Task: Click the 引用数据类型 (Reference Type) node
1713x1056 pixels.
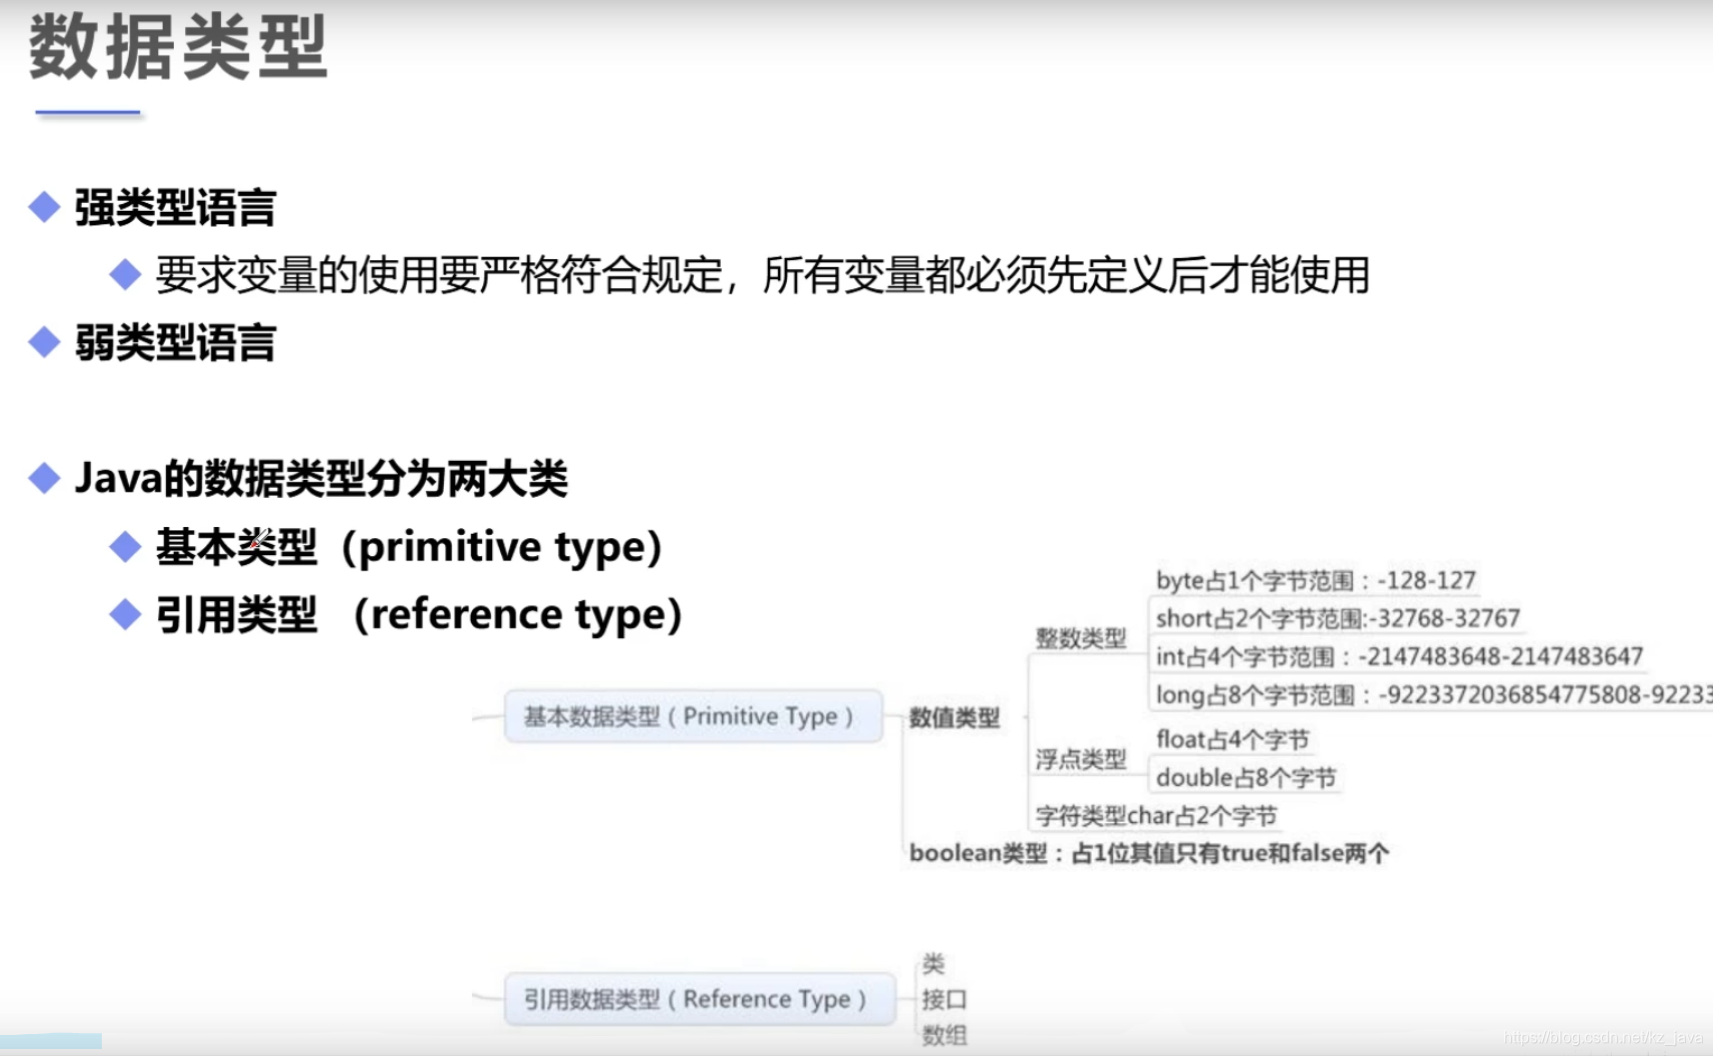Action: [699, 999]
